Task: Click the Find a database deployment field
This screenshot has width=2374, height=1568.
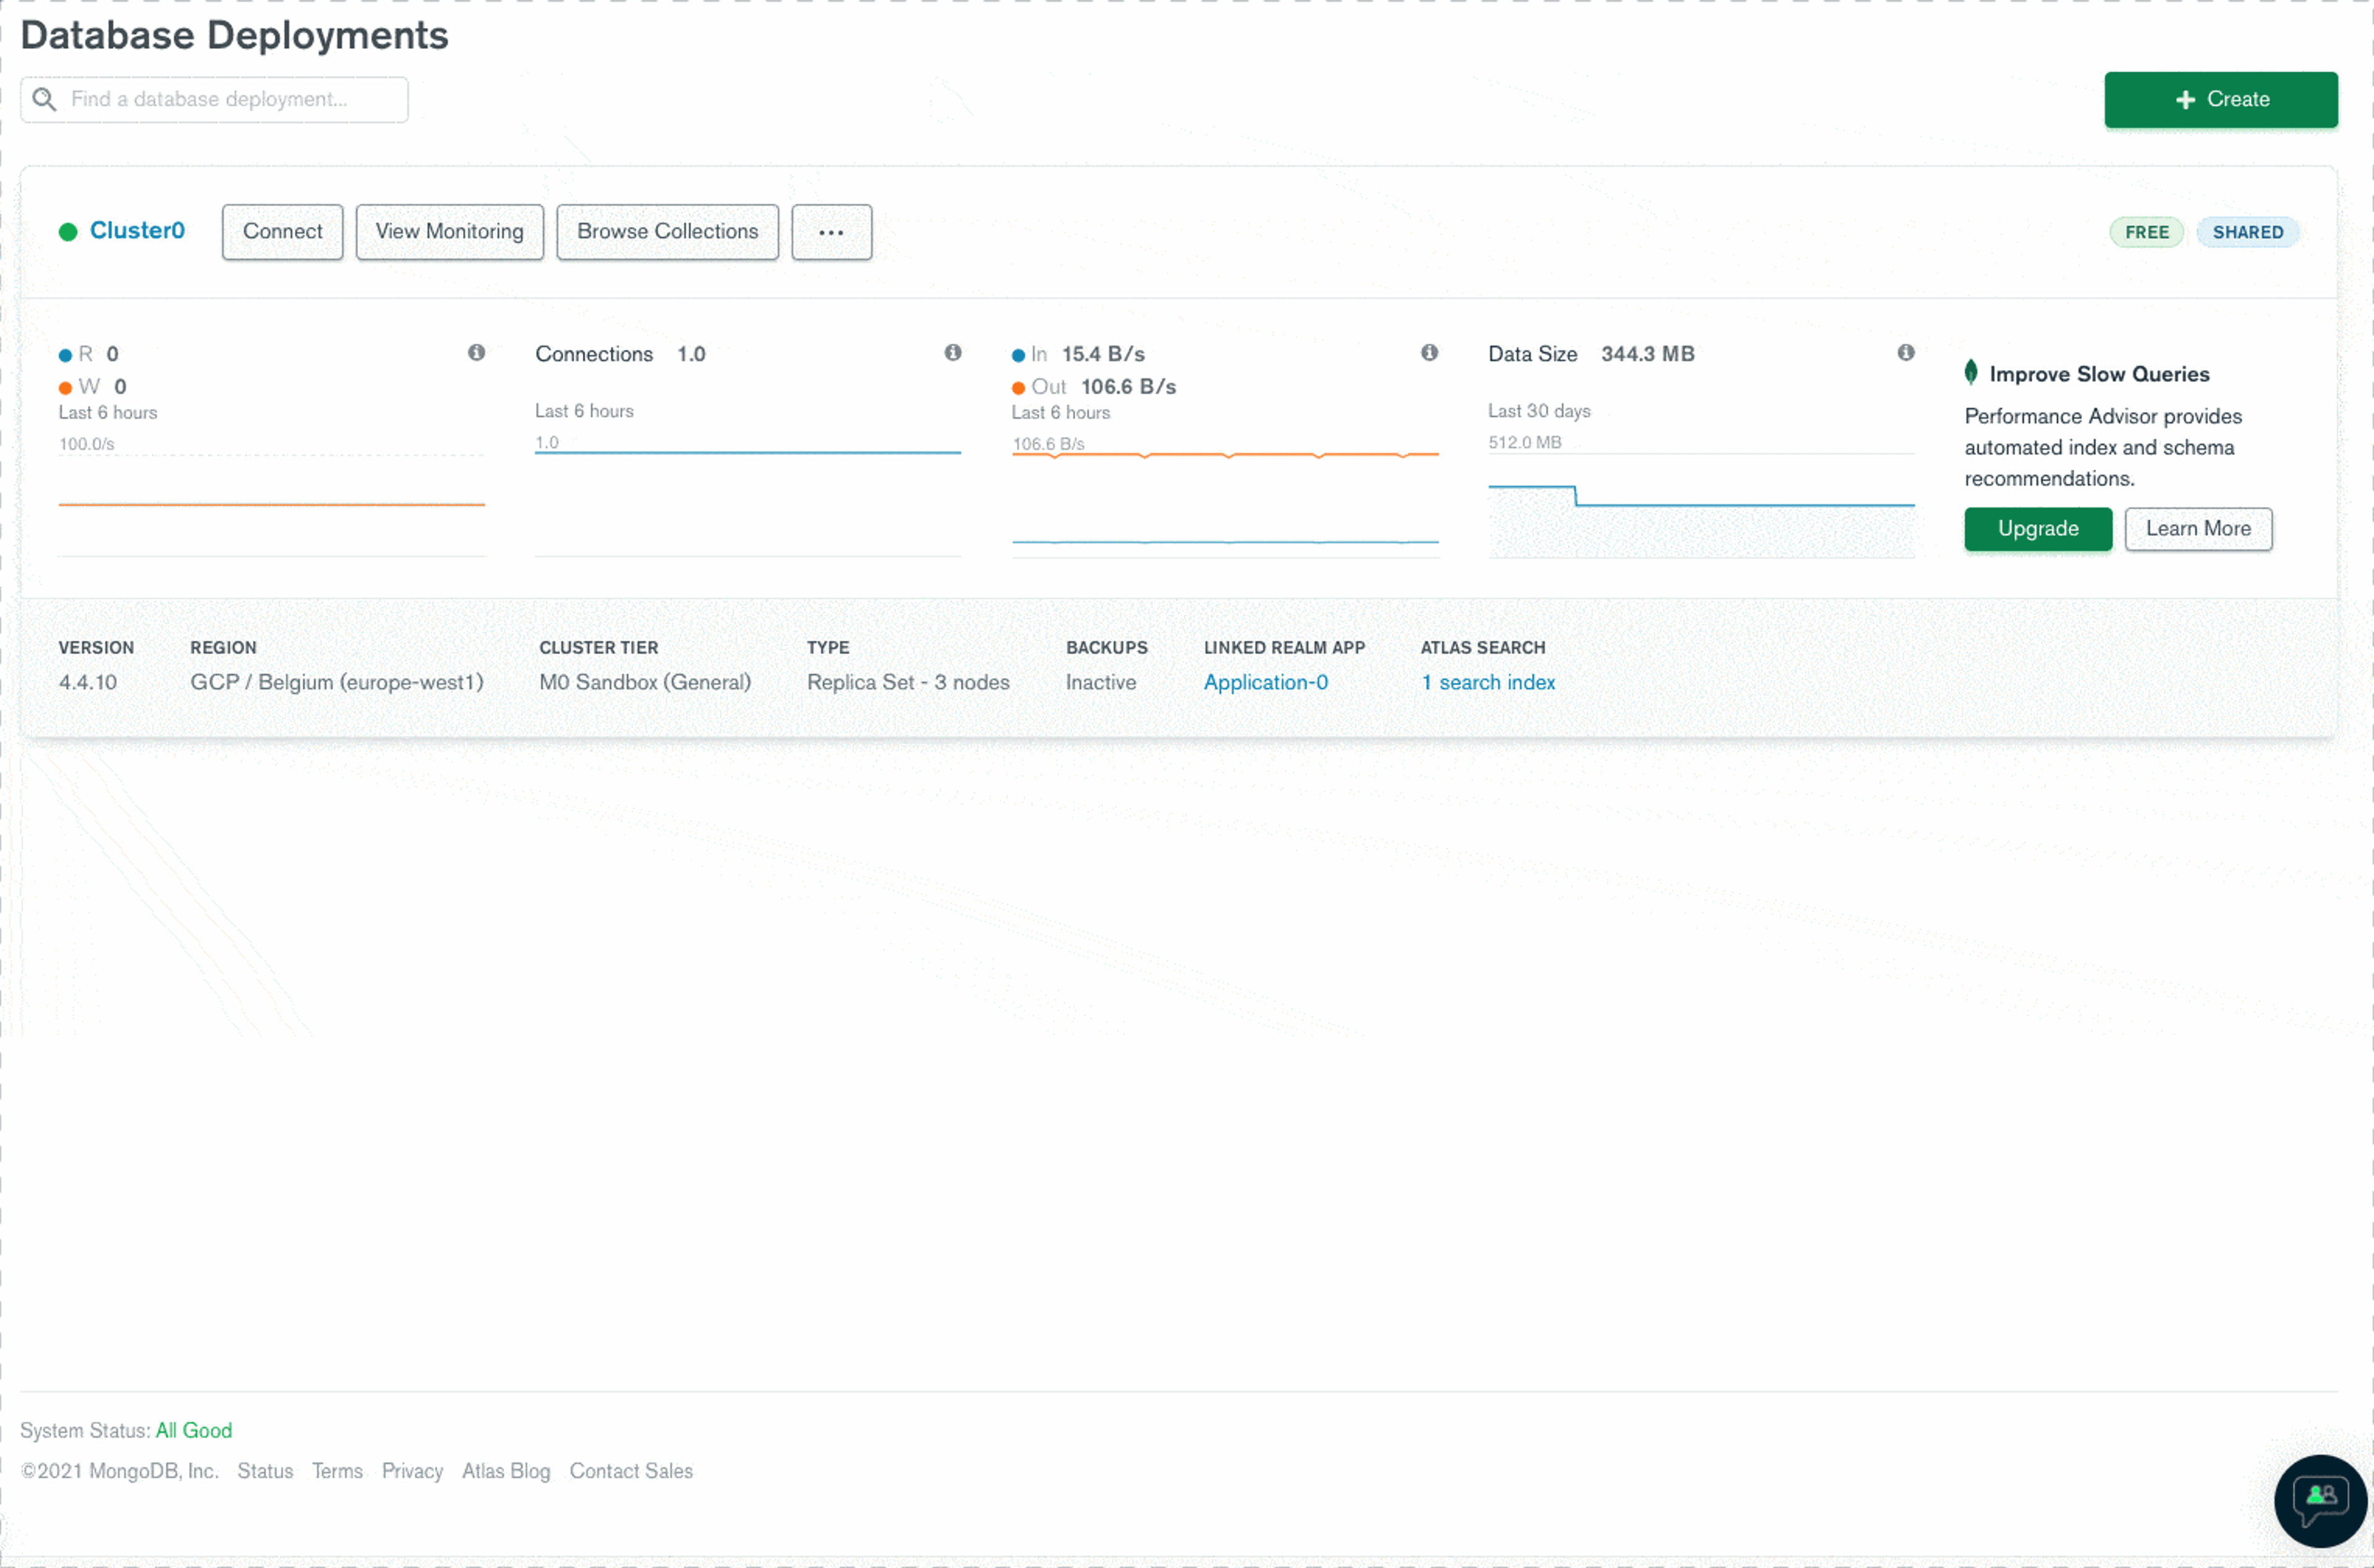Action: tap(214, 99)
